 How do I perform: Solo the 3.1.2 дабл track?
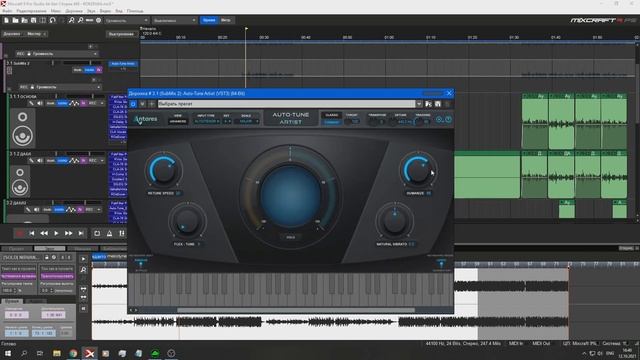(62, 160)
